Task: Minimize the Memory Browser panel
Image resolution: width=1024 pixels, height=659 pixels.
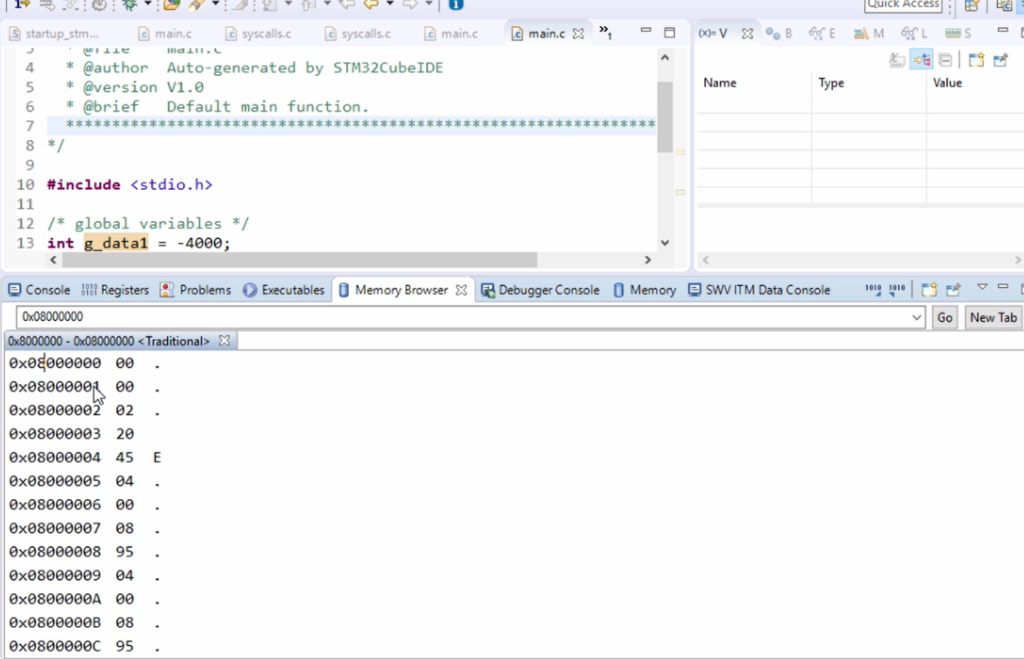Action: pyautogui.click(x=1003, y=287)
